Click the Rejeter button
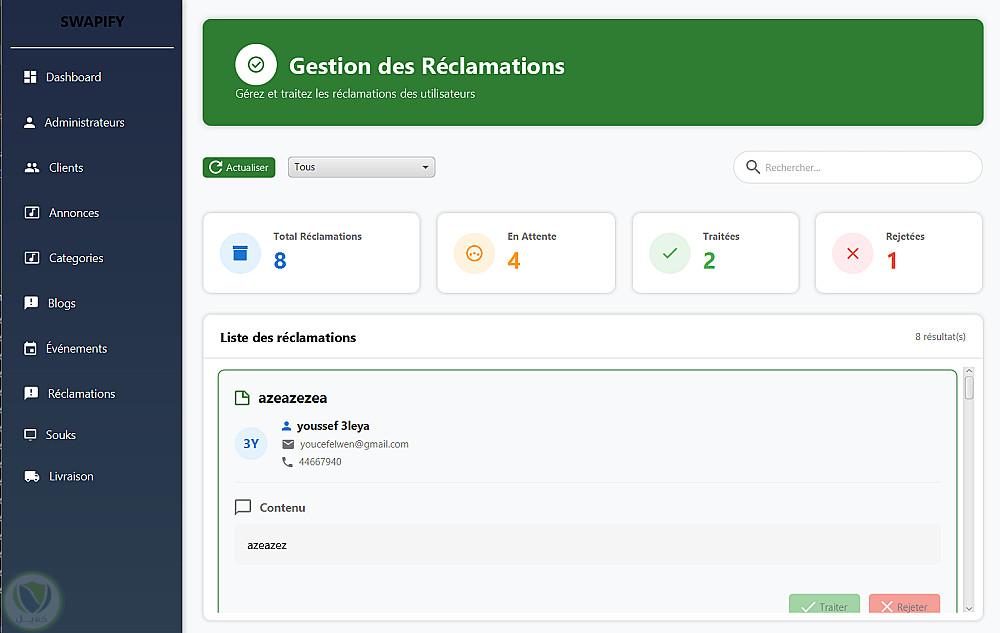This screenshot has width=1000, height=633. [904, 606]
